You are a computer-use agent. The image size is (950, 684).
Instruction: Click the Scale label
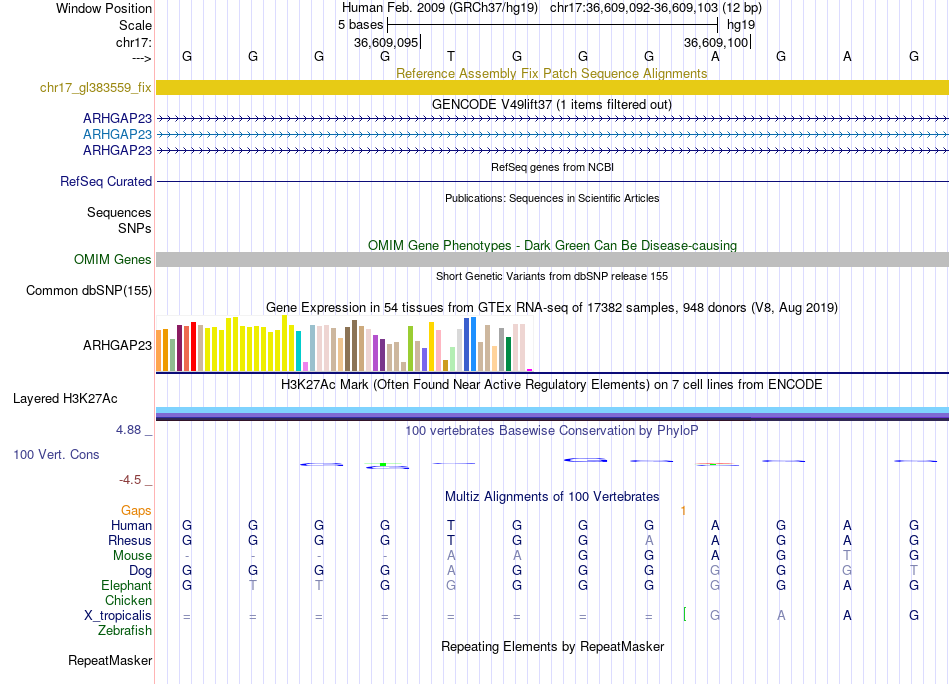pos(135,25)
